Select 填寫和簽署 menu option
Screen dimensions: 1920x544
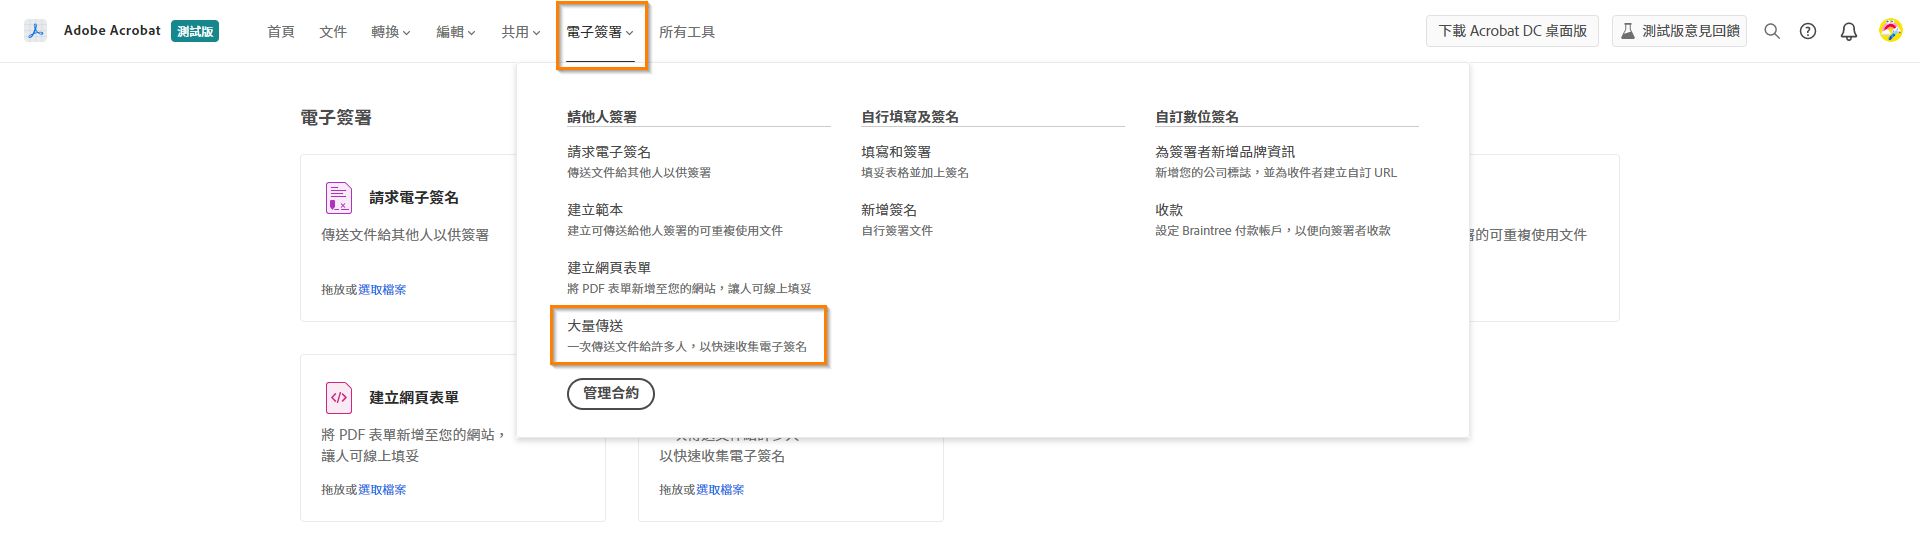click(896, 152)
